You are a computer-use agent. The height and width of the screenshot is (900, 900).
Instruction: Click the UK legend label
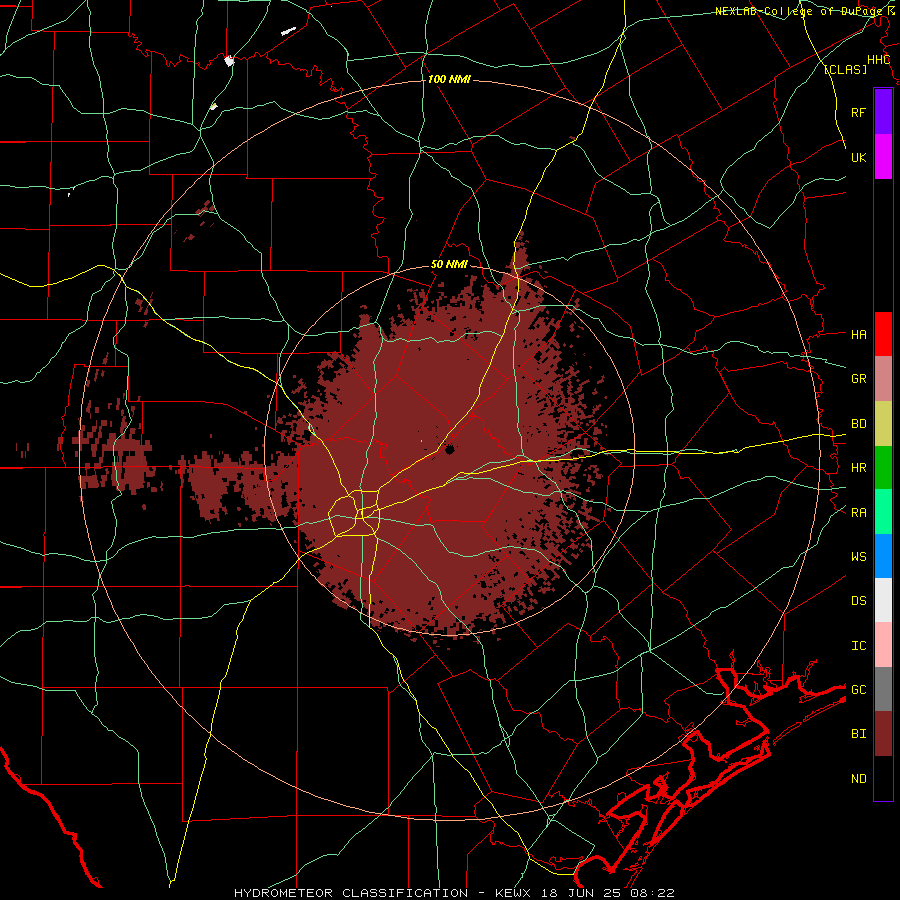point(858,157)
